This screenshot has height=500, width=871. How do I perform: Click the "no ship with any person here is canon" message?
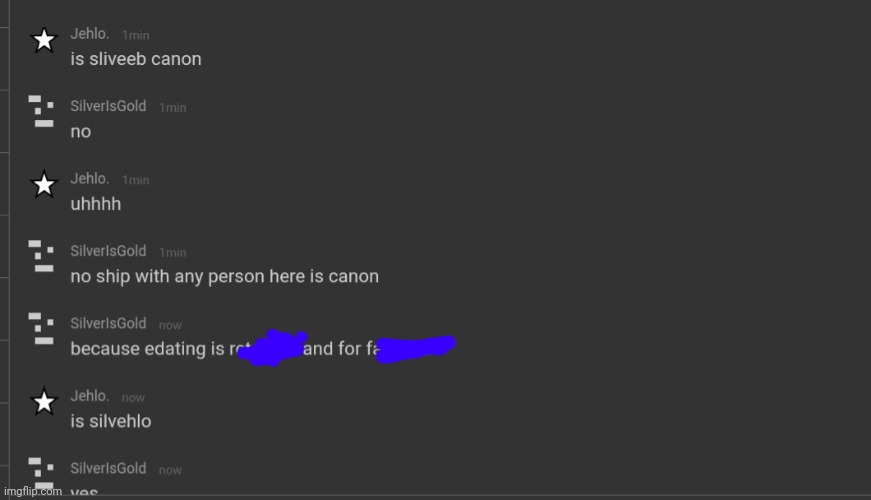[224, 276]
